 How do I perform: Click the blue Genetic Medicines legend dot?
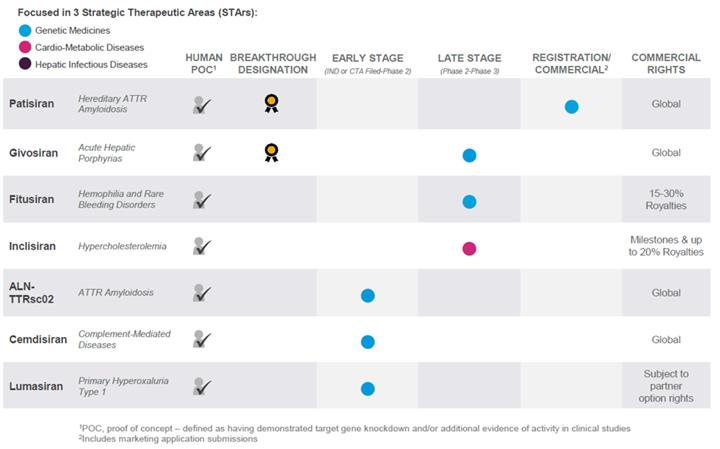pos(25,30)
